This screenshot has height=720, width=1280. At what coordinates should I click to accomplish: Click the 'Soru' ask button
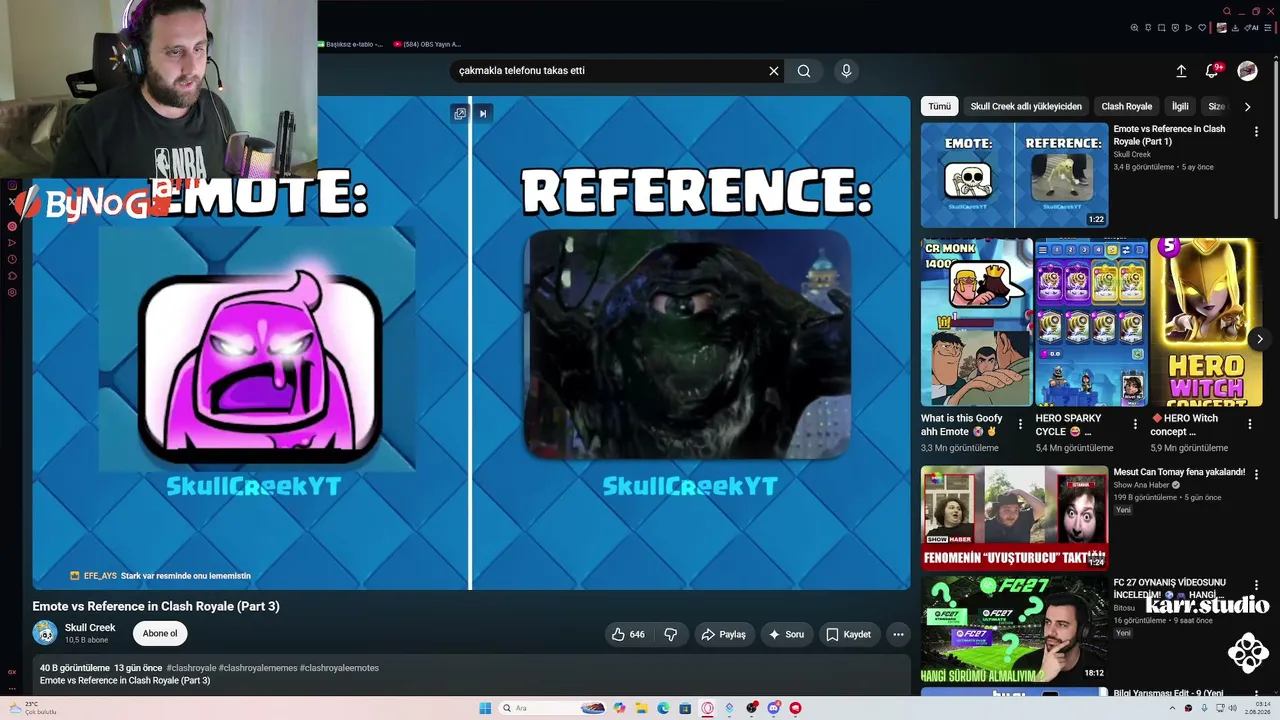[x=786, y=634]
